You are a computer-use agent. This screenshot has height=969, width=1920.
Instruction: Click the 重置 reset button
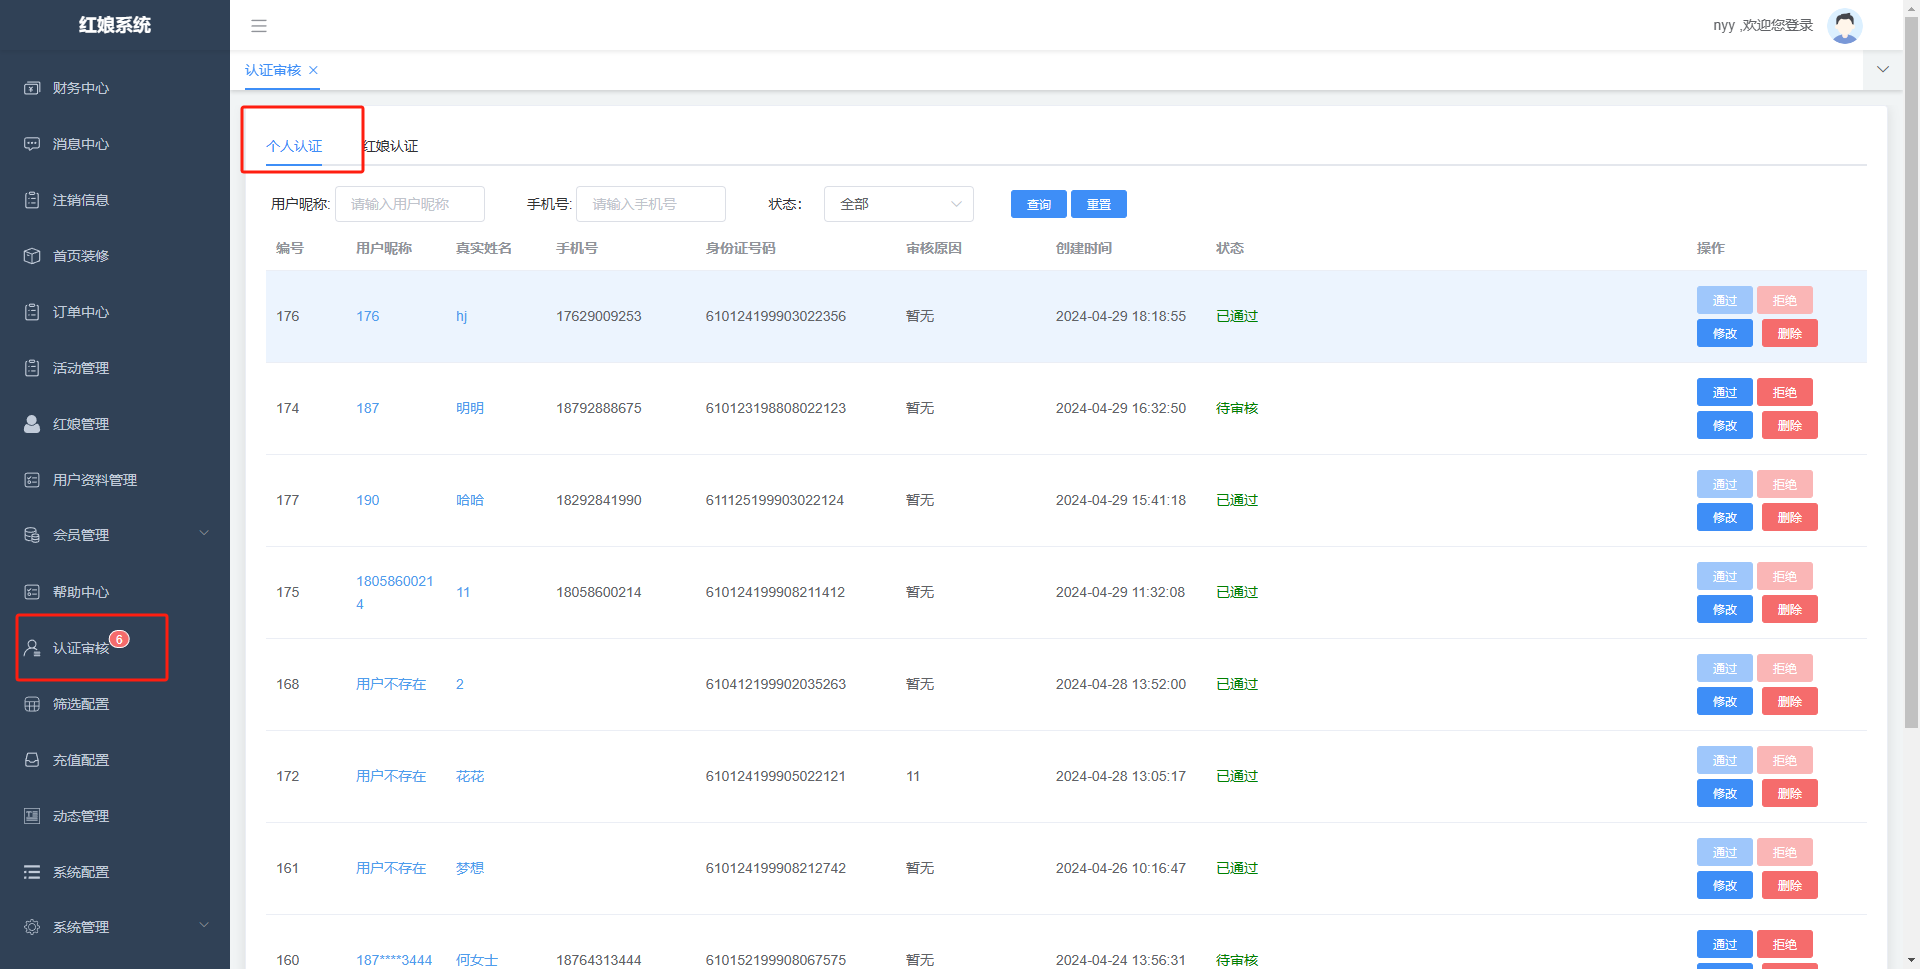pos(1098,204)
